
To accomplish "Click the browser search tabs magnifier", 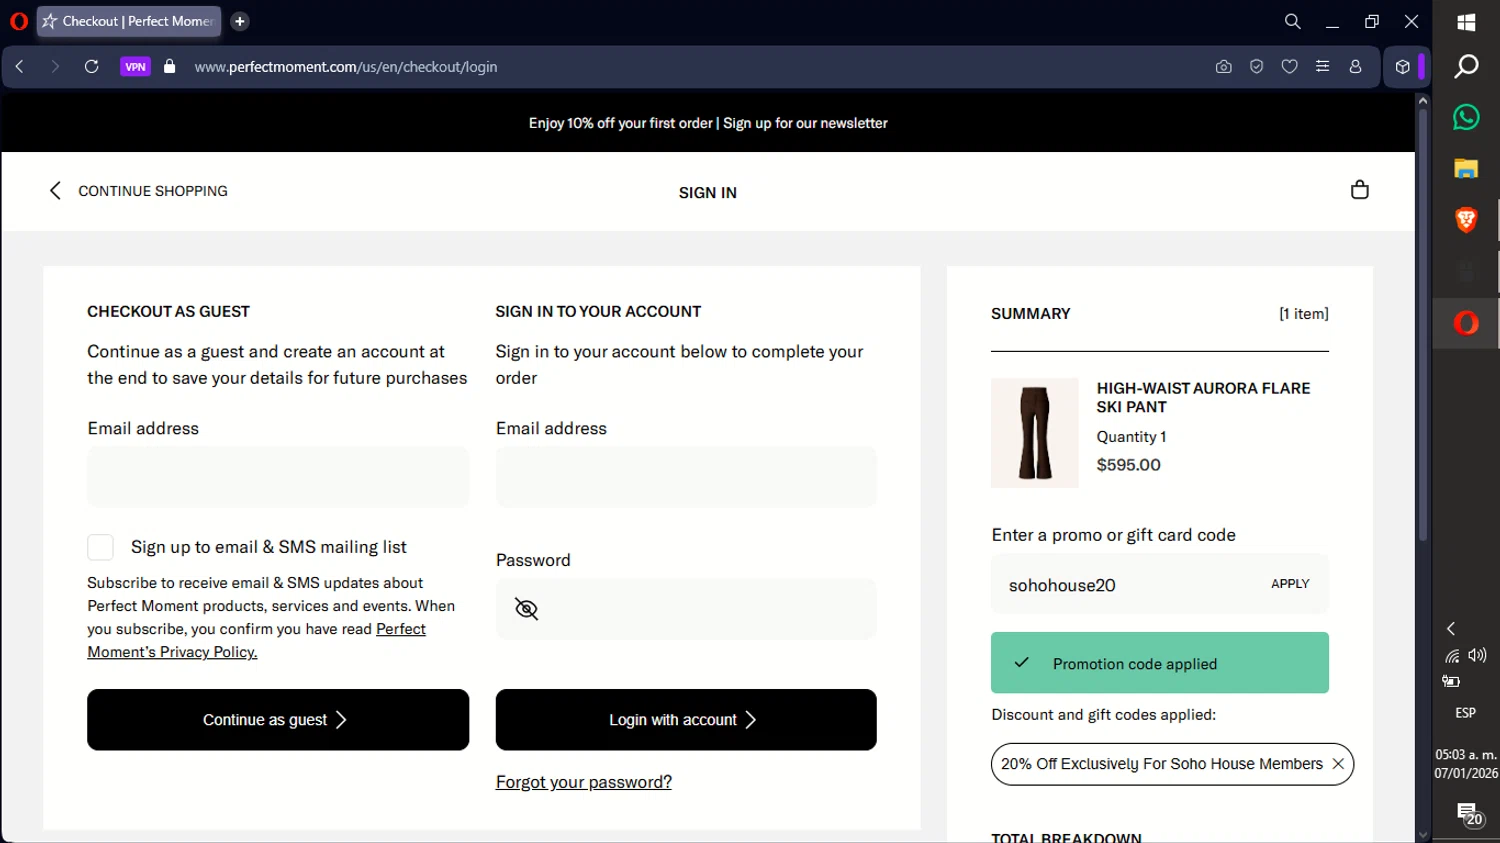I will click(1292, 21).
